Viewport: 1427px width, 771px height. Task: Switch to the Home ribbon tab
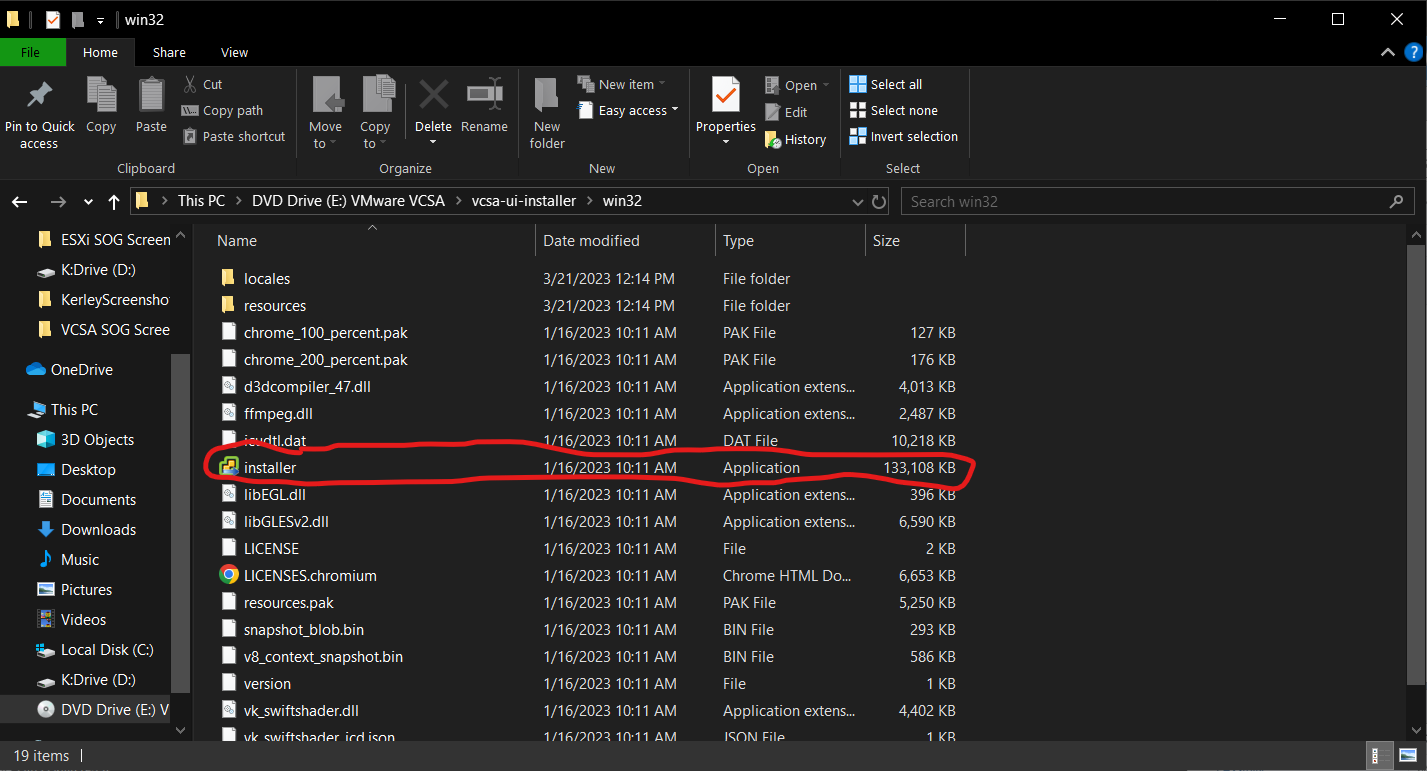pyautogui.click(x=100, y=52)
